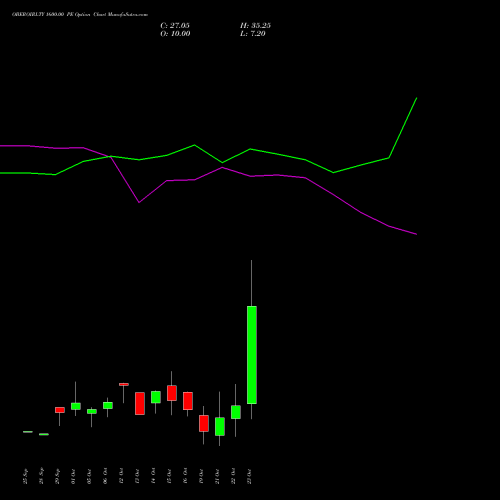
Task: Select the tall green candle for 23 Oct
Action: tap(252, 355)
